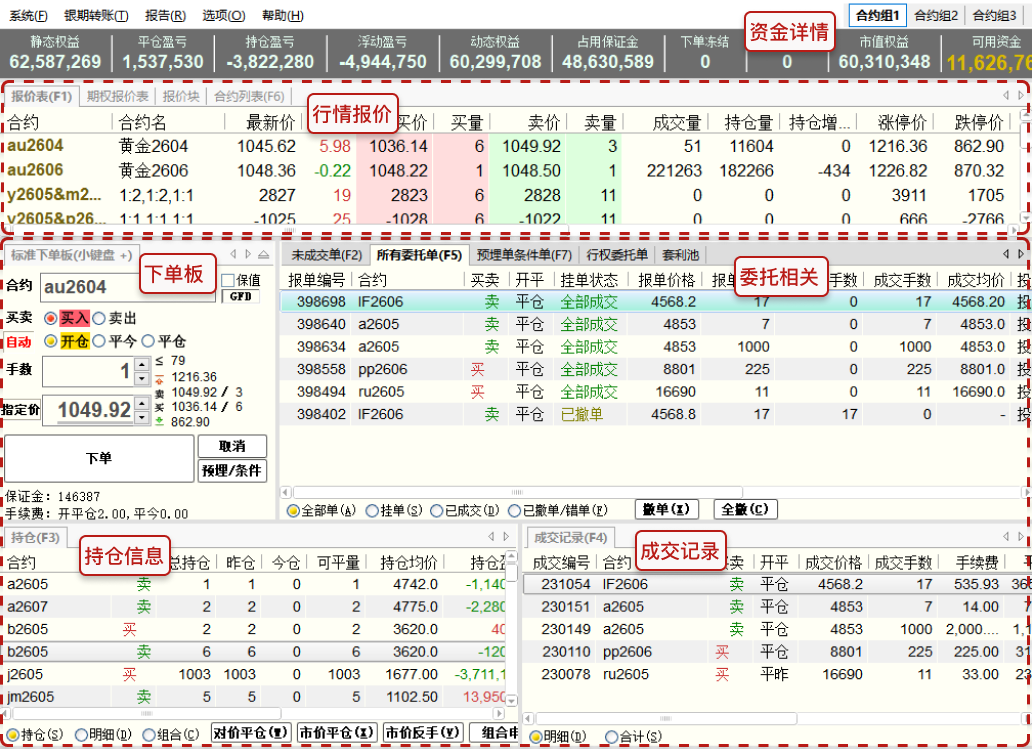Click the GFD order-validity indicator
Viewport: 1032px width, 749px height.
pos(240,297)
